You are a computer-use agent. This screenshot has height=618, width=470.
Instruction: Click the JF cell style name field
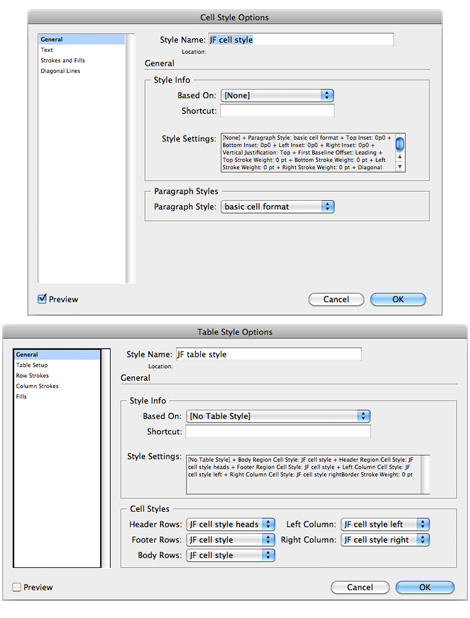(x=300, y=40)
